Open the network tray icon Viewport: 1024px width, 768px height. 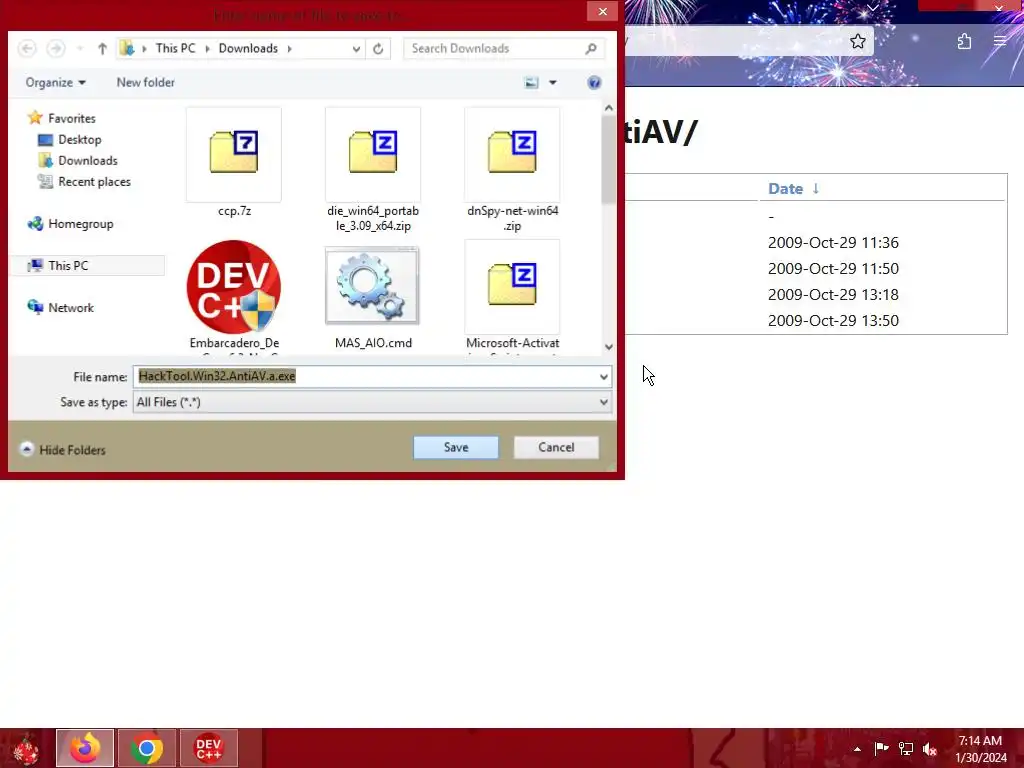point(906,749)
